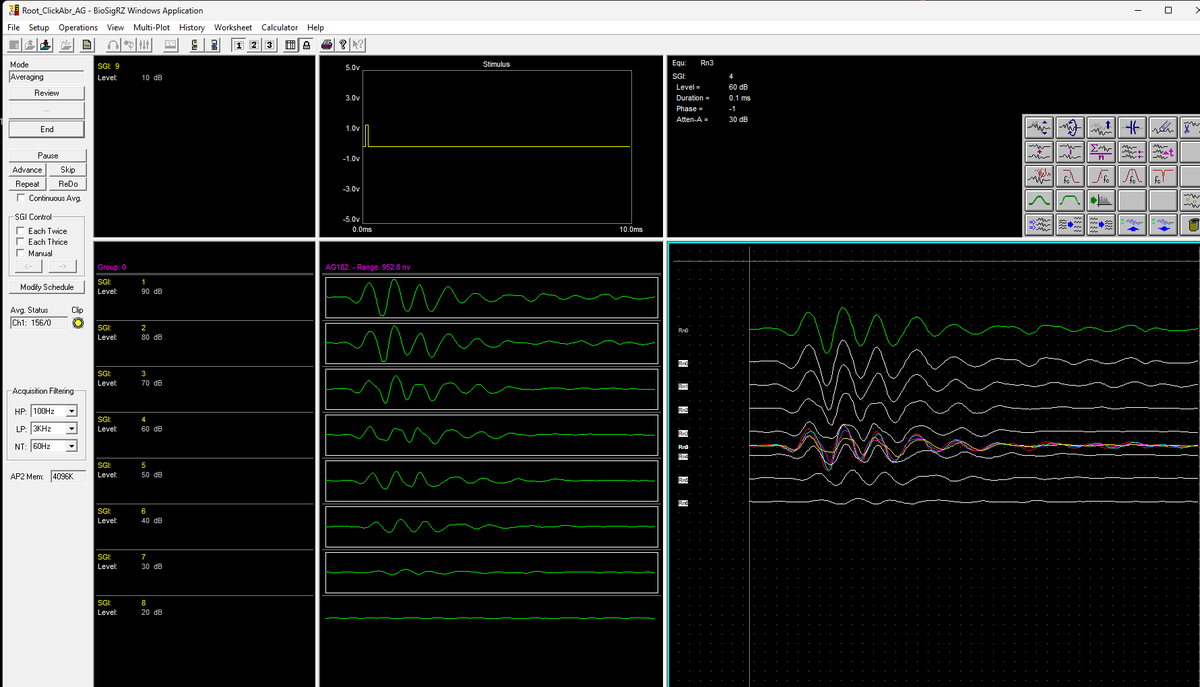This screenshot has width=1200, height=687.
Task: Click the printer icon in toolbar
Action: pos(326,45)
